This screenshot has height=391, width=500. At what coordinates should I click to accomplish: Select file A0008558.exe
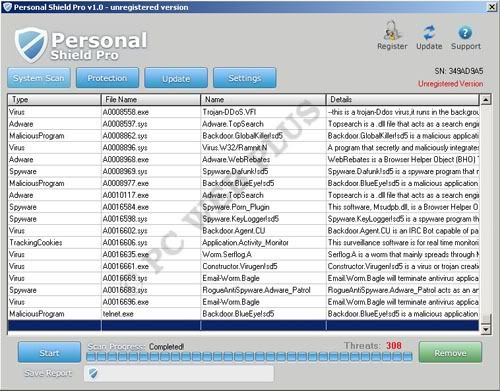coord(151,112)
